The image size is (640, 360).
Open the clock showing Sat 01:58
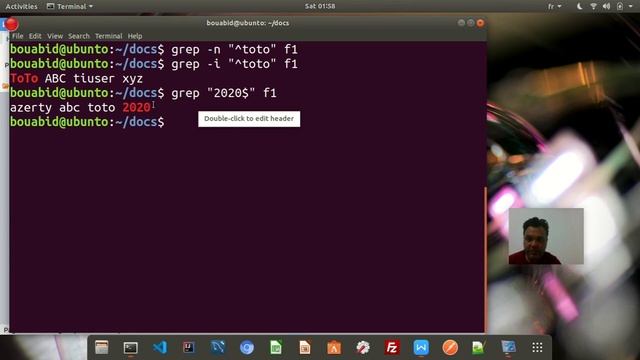(320, 6)
